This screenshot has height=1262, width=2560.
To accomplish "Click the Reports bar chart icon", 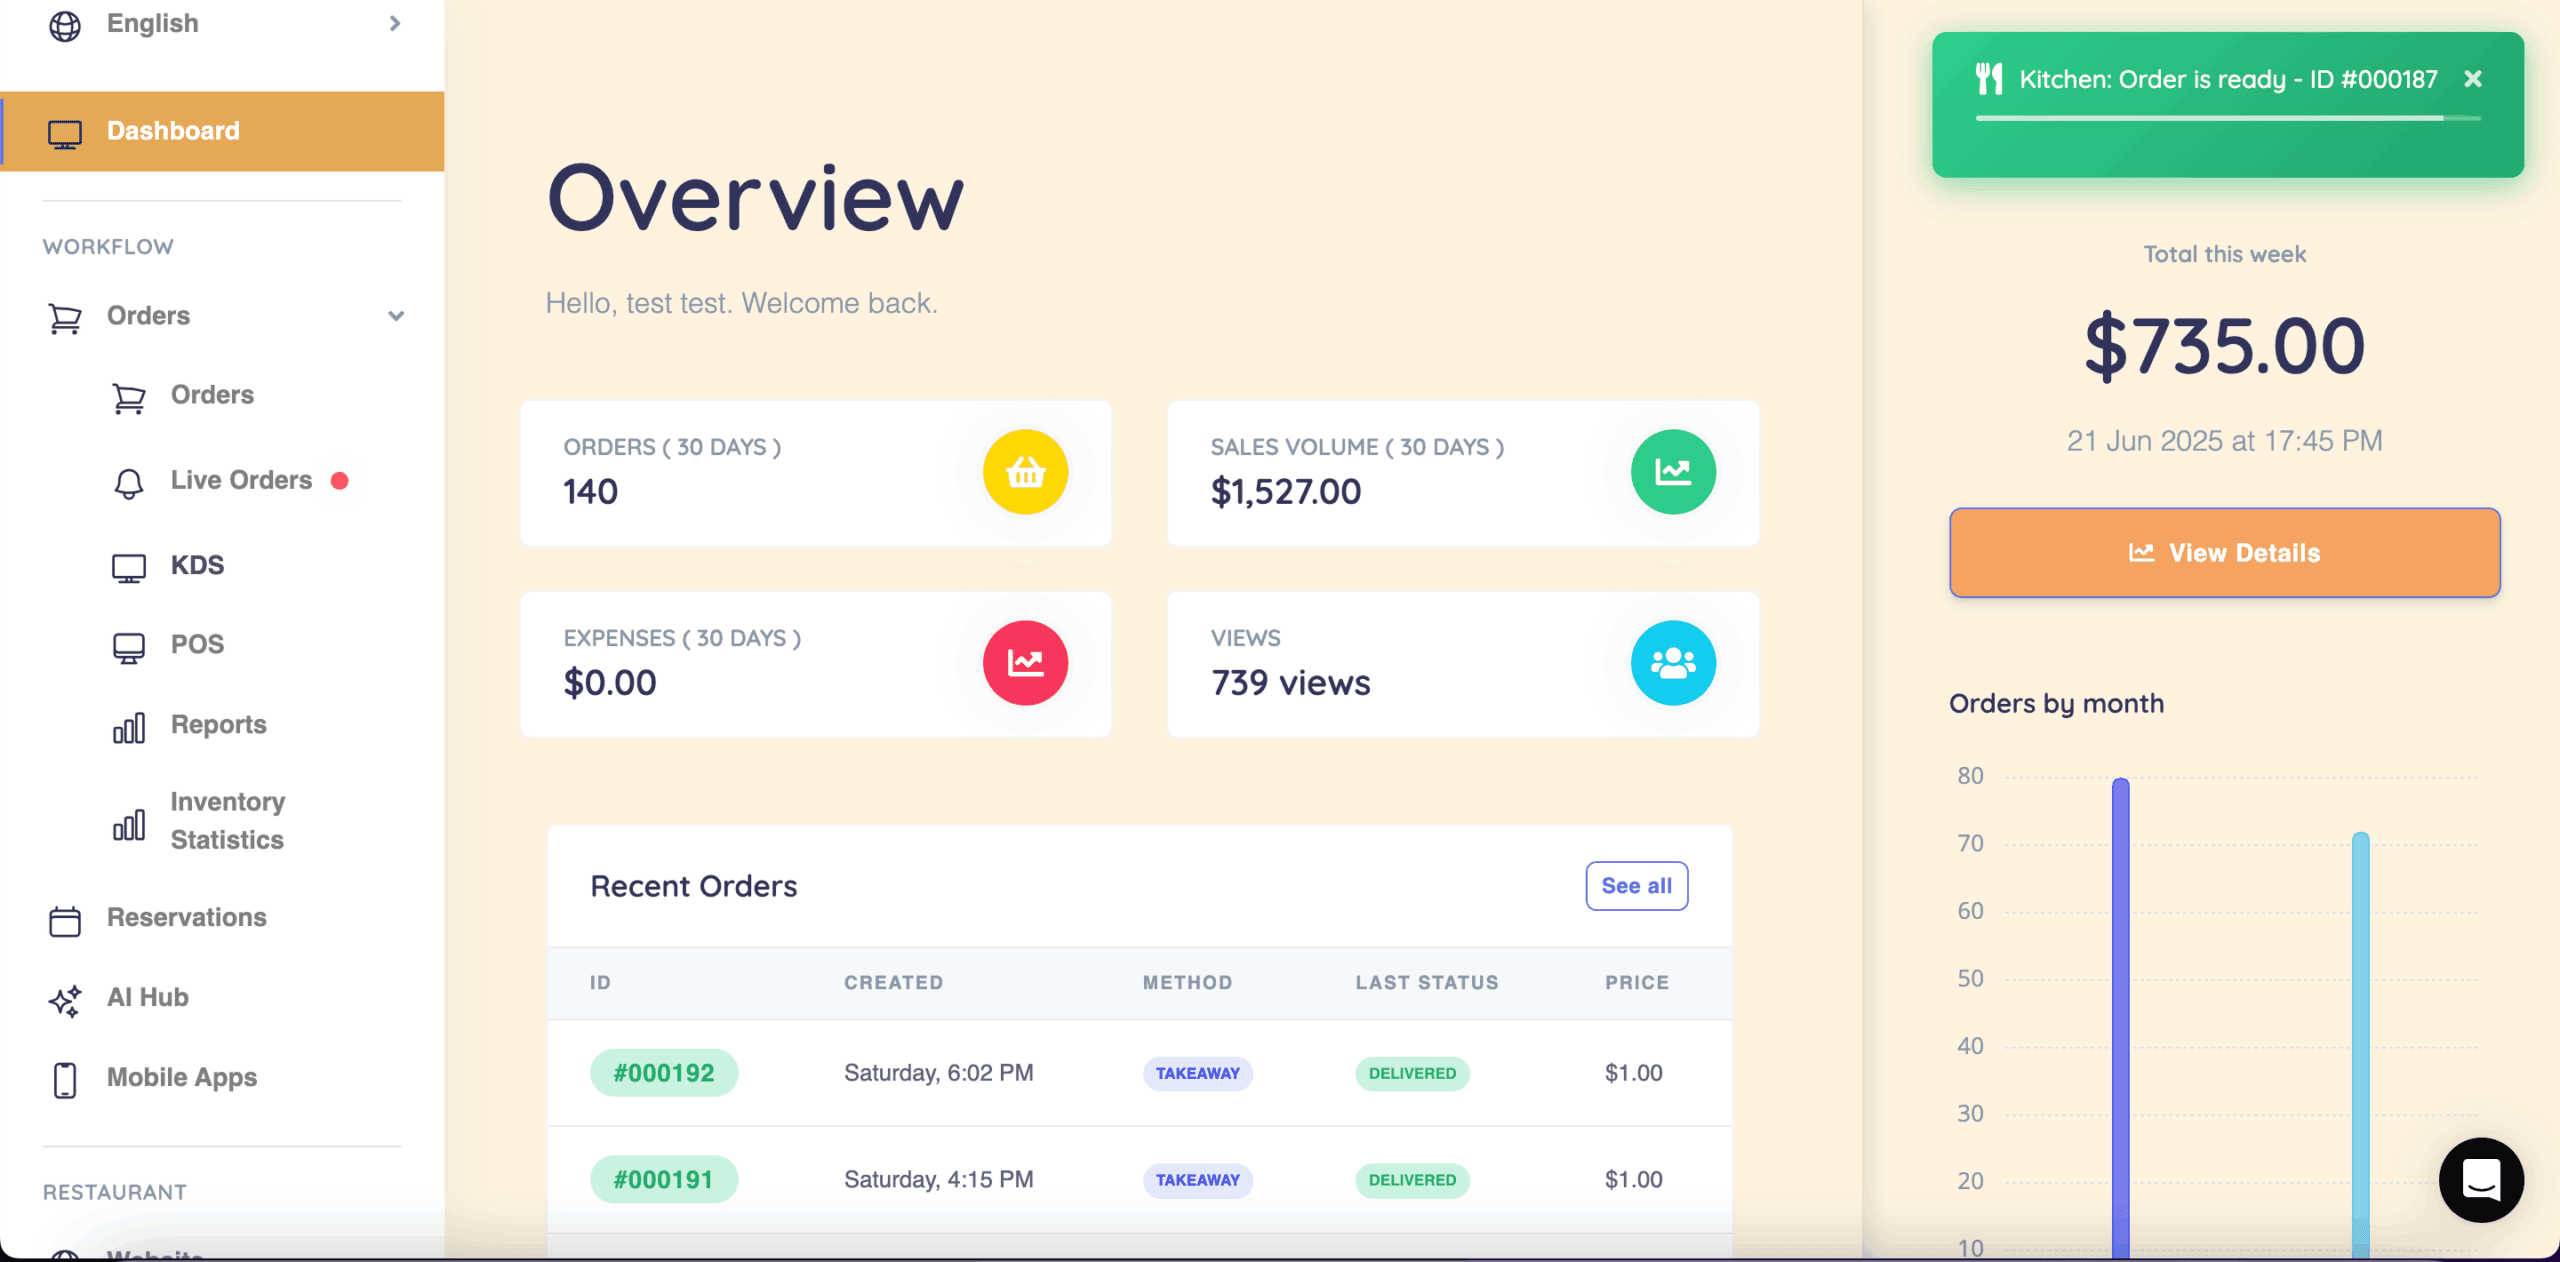I will (x=128, y=727).
